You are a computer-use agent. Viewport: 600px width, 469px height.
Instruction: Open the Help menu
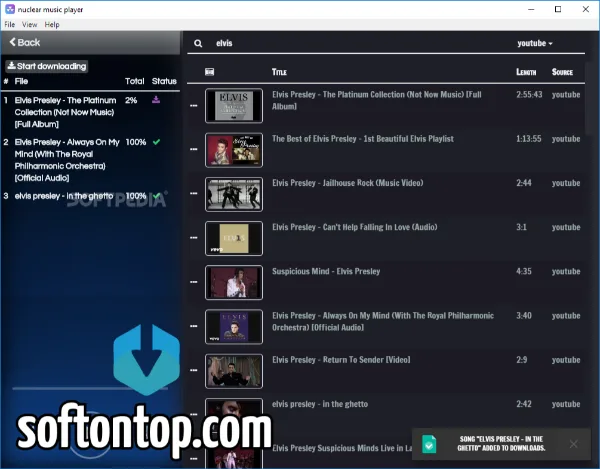coord(52,24)
